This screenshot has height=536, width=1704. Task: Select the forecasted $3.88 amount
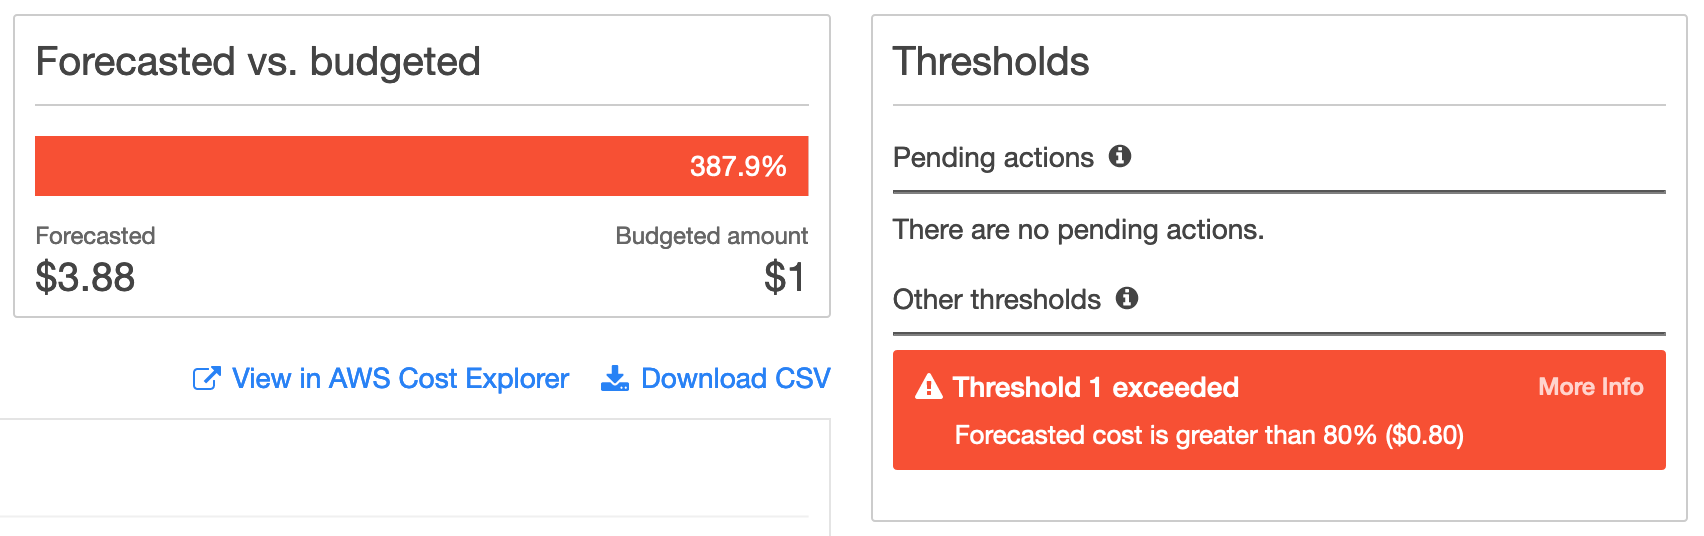point(85,277)
